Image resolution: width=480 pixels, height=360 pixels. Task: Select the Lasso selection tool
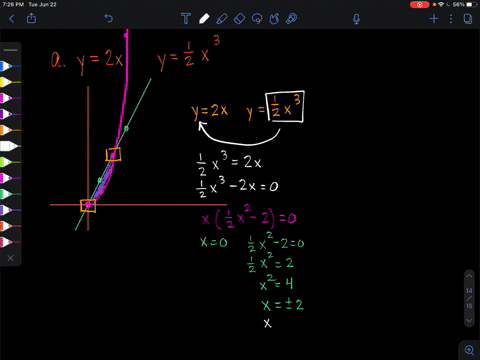257,19
